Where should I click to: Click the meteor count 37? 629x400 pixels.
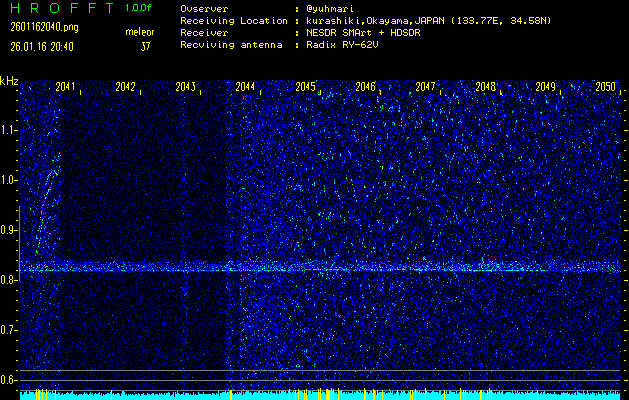[145, 47]
